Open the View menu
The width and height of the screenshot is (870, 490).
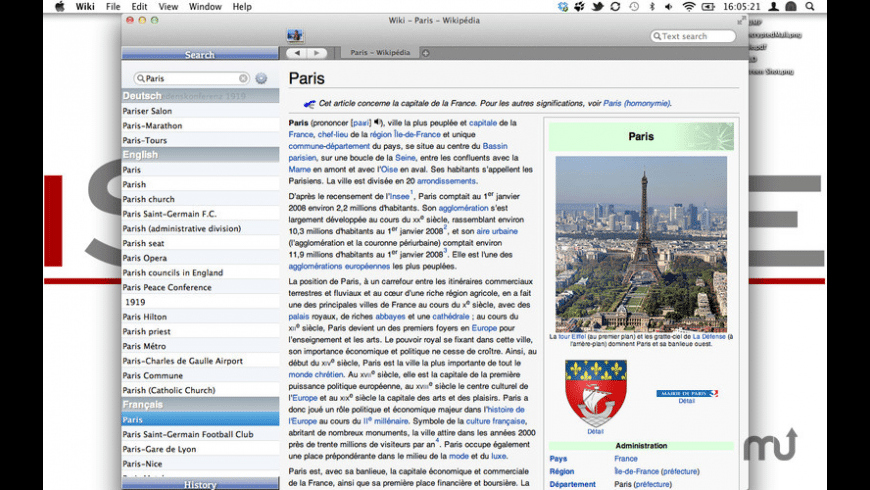(x=168, y=7)
